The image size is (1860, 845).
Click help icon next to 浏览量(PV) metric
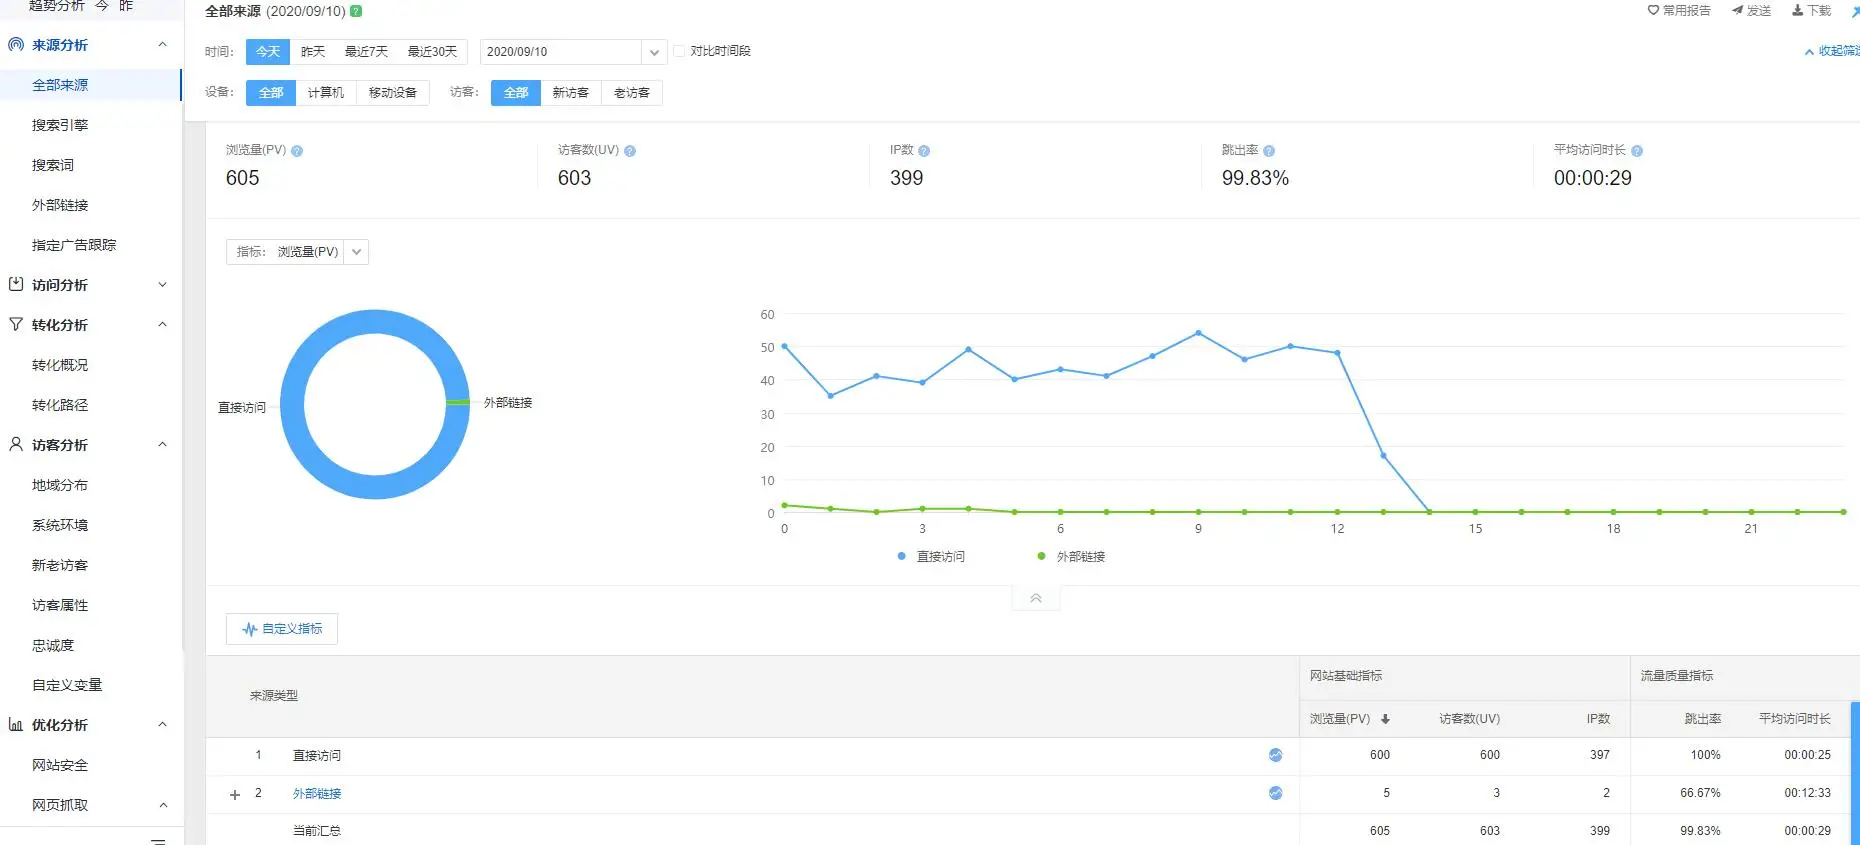tap(297, 151)
